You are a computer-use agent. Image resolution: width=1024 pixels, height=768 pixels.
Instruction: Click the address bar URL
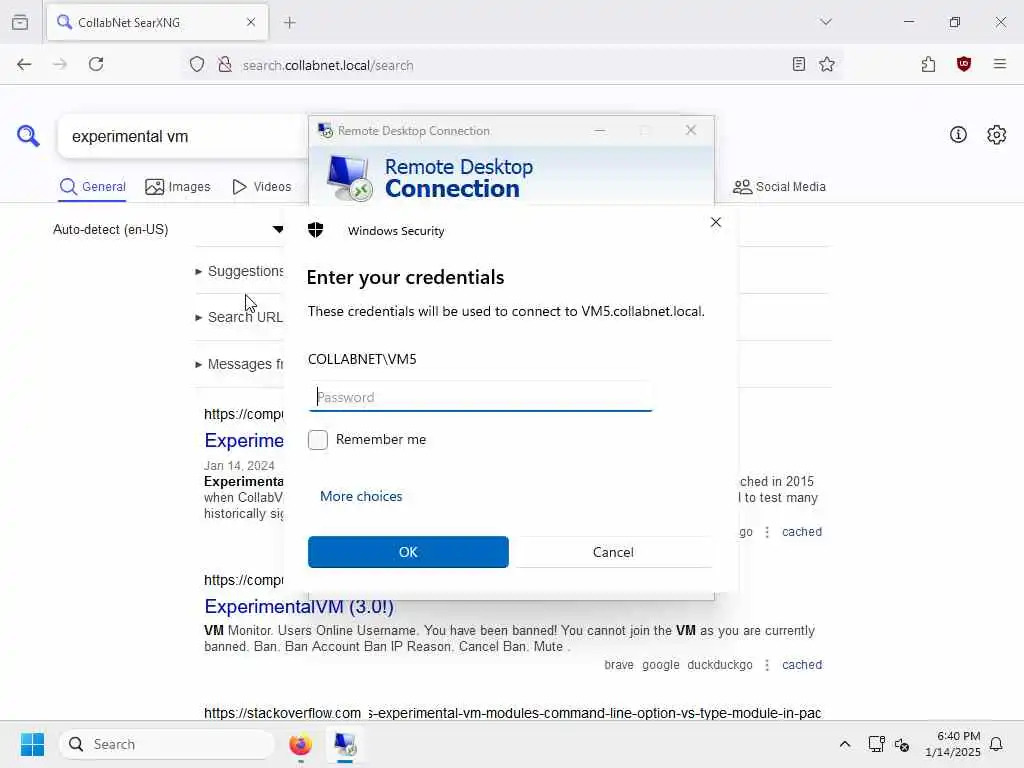[x=328, y=65]
